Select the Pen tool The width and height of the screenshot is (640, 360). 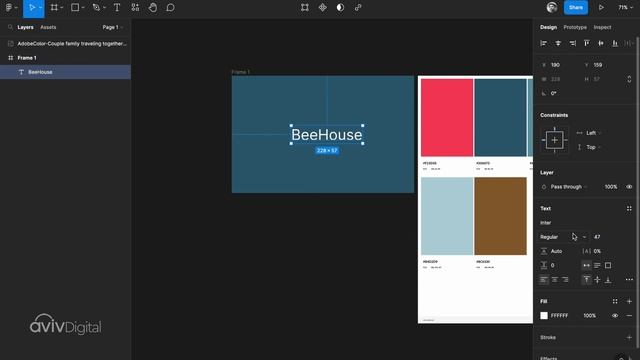pyautogui.click(x=96, y=7)
